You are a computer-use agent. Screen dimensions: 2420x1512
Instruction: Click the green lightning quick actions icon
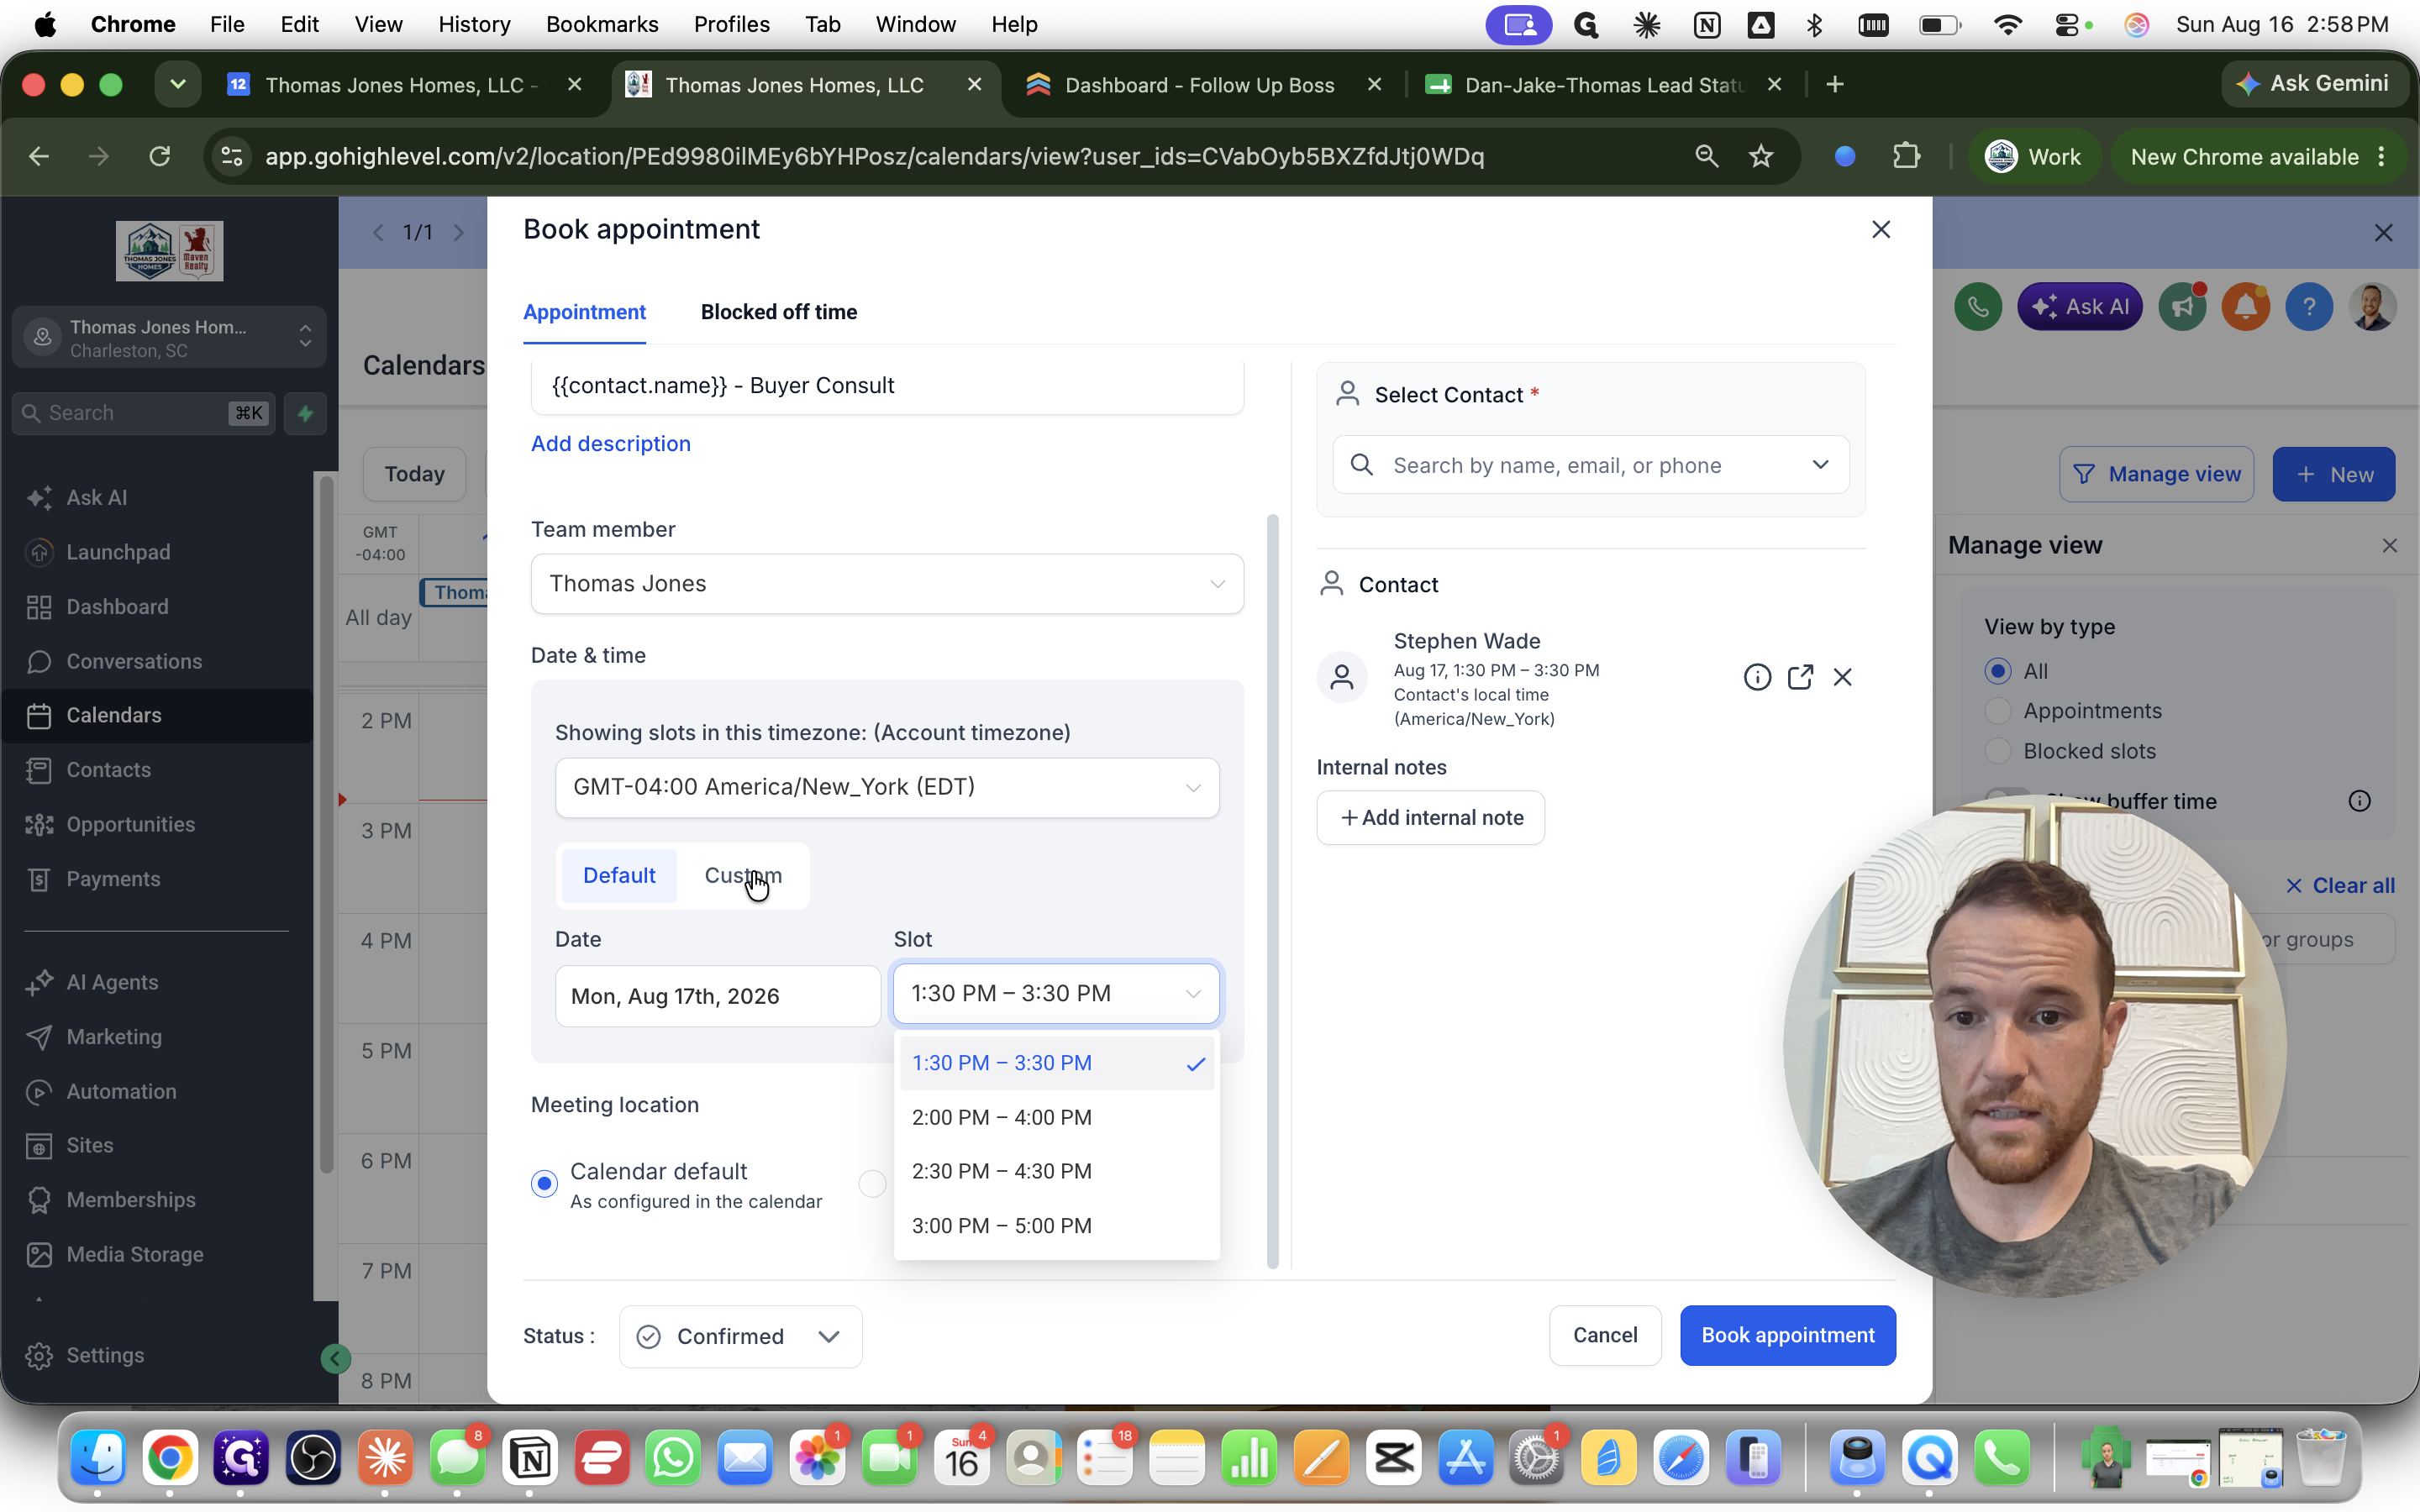305,413
